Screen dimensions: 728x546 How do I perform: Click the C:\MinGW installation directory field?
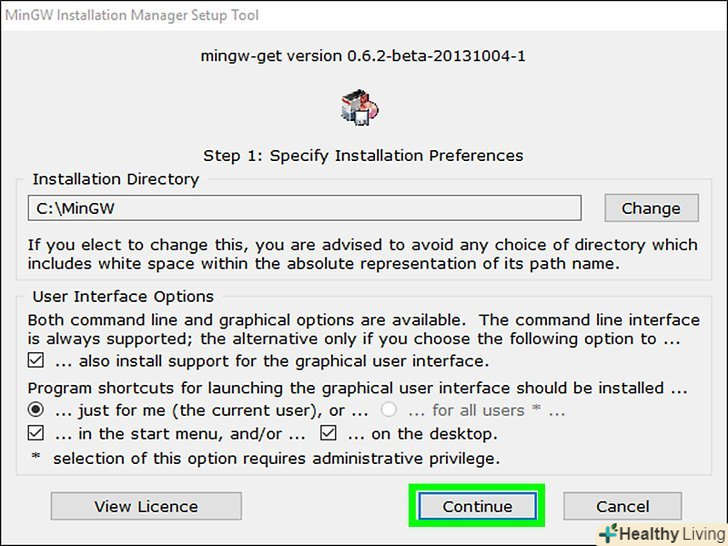click(x=304, y=208)
